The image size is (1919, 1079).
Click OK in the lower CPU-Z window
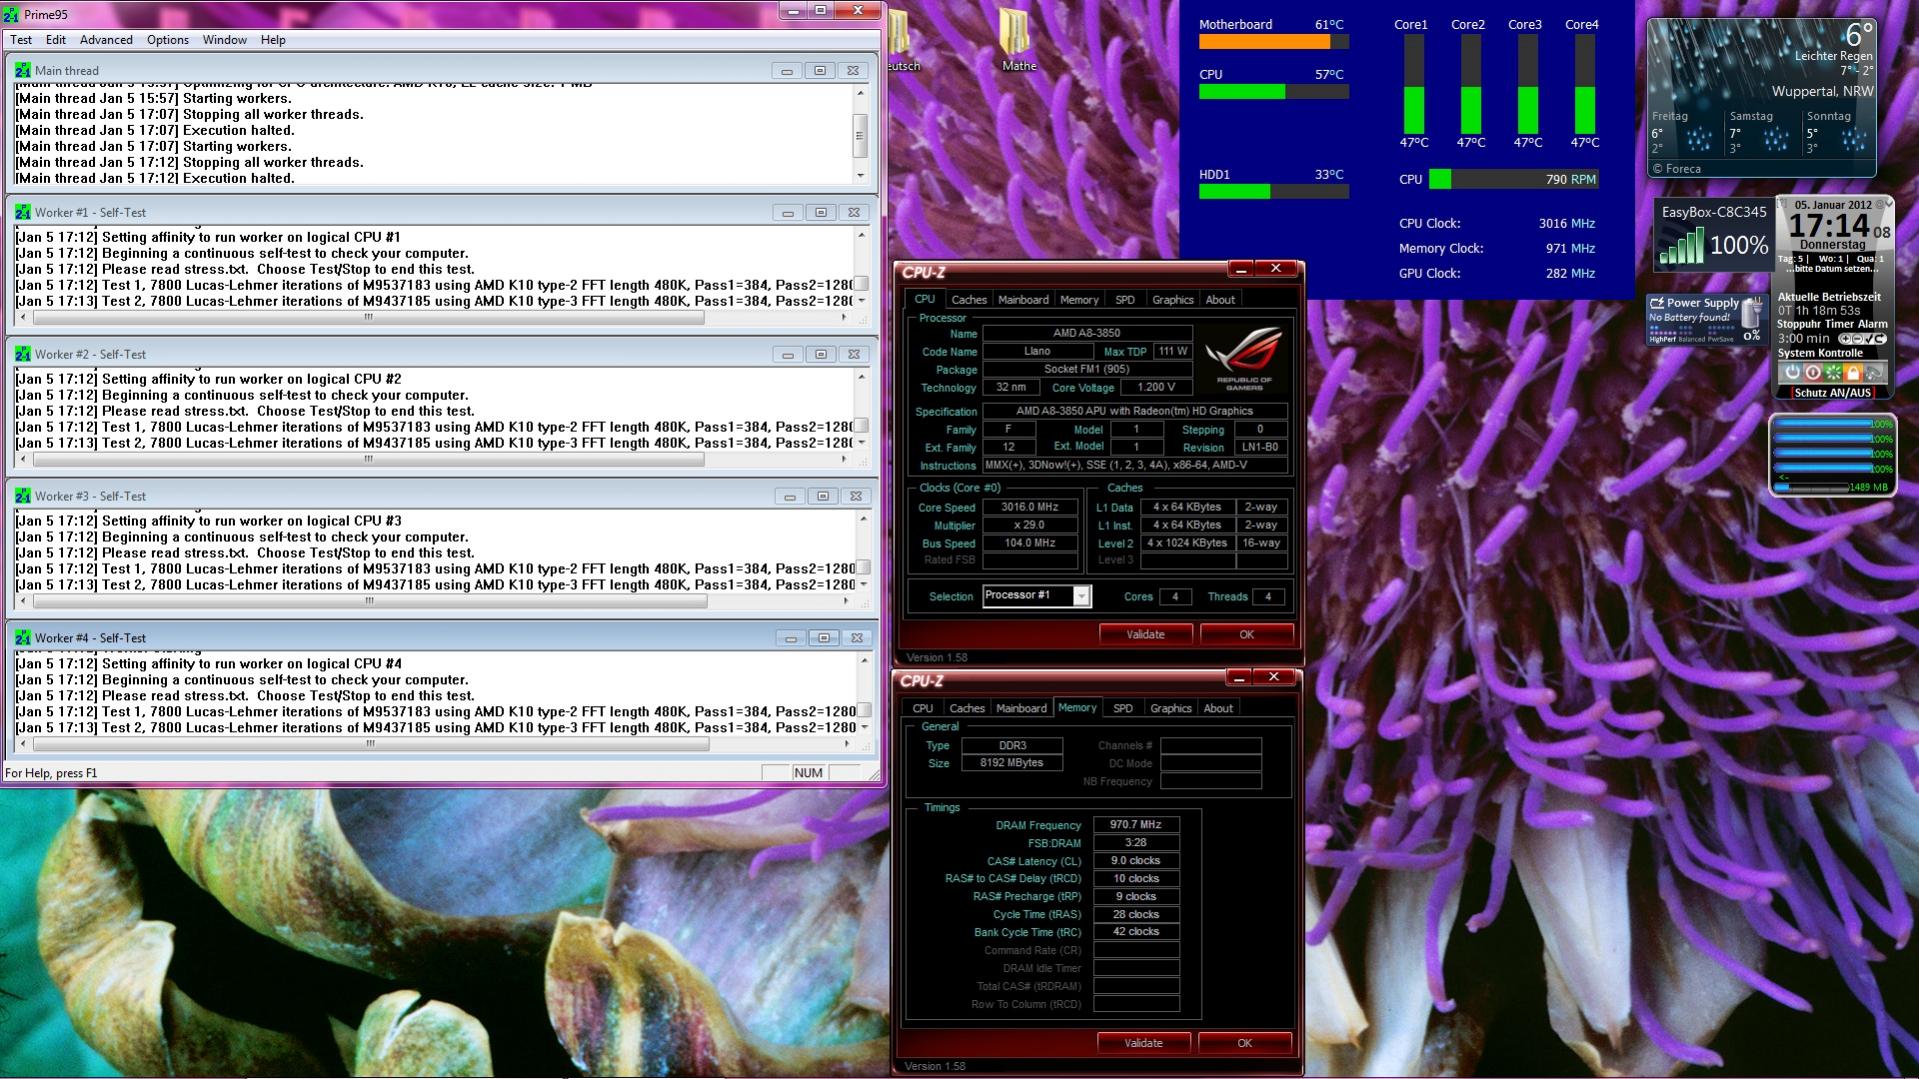(1244, 1043)
